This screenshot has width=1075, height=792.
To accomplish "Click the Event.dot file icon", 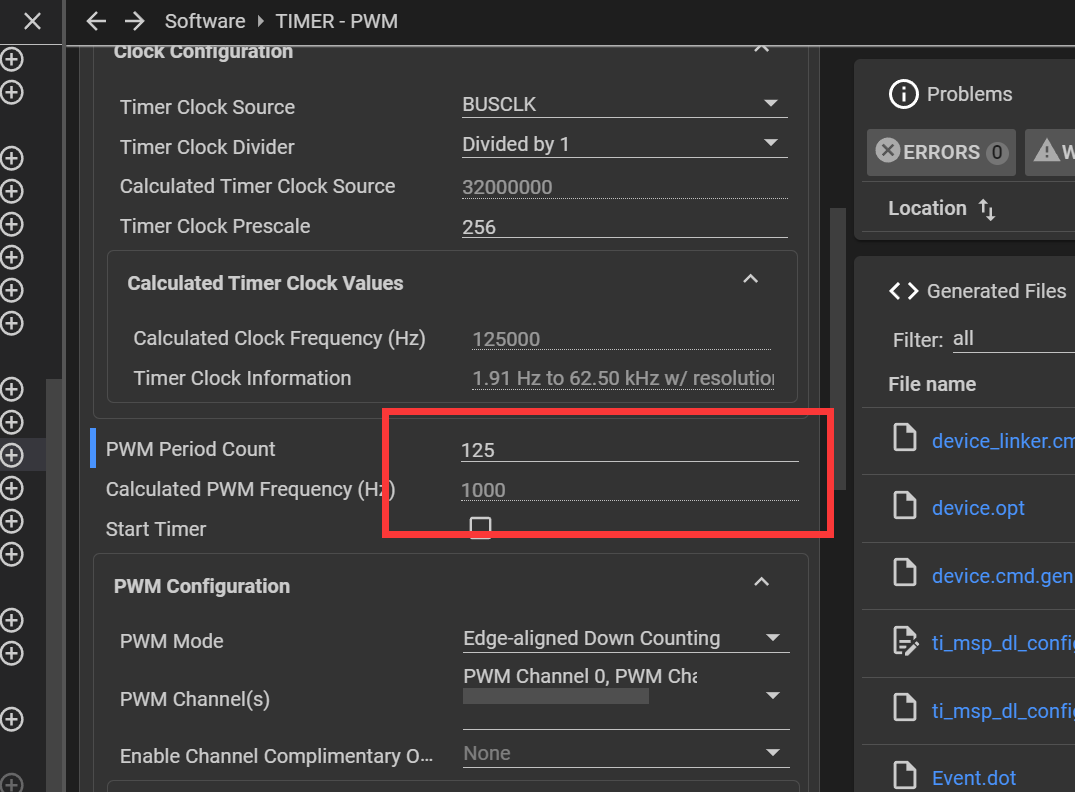I will pos(904,776).
